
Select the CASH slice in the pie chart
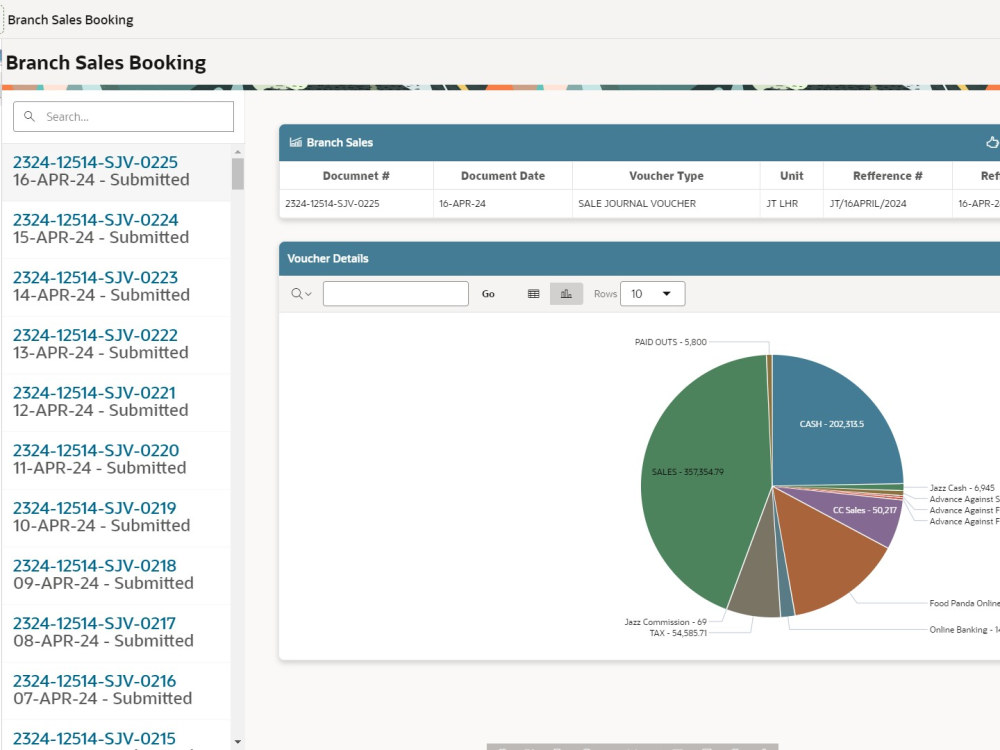coord(830,425)
